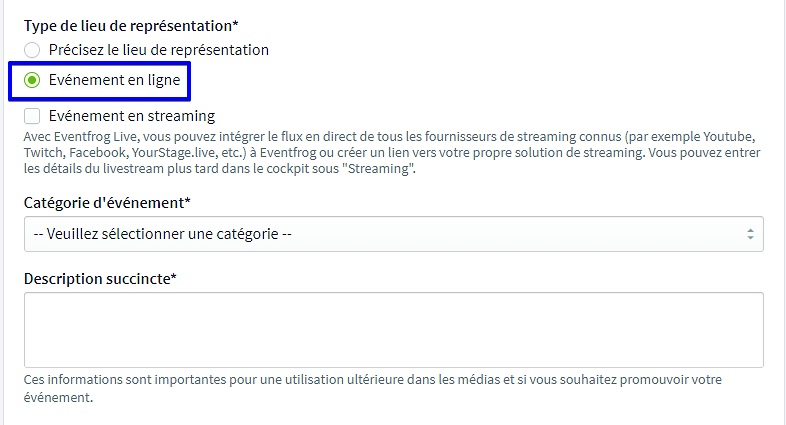Enable the 'Evénement en streaming' checkbox
Screen dimensions: 786x425
[33, 116]
